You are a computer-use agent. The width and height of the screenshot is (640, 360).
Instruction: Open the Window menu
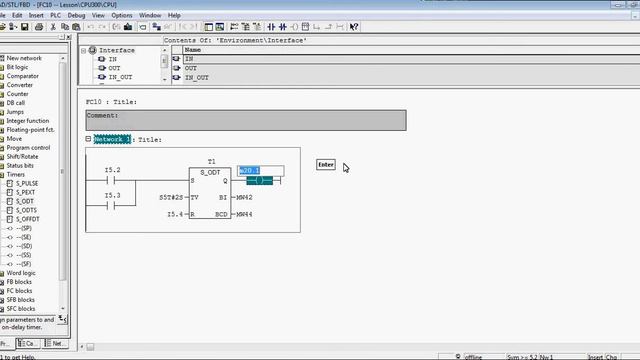point(150,16)
